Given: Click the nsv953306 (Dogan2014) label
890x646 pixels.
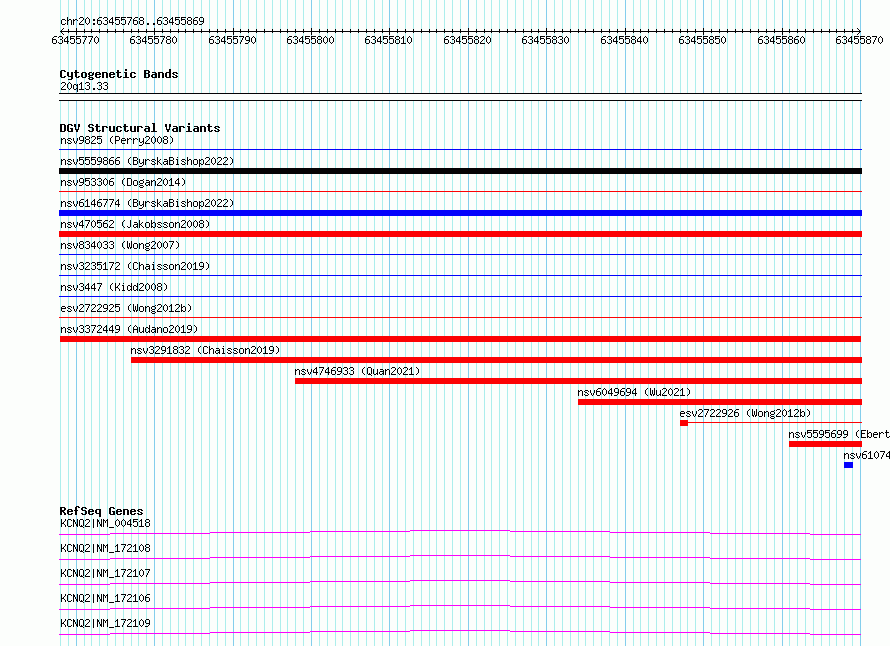Looking at the screenshot, I should [123, 182].
